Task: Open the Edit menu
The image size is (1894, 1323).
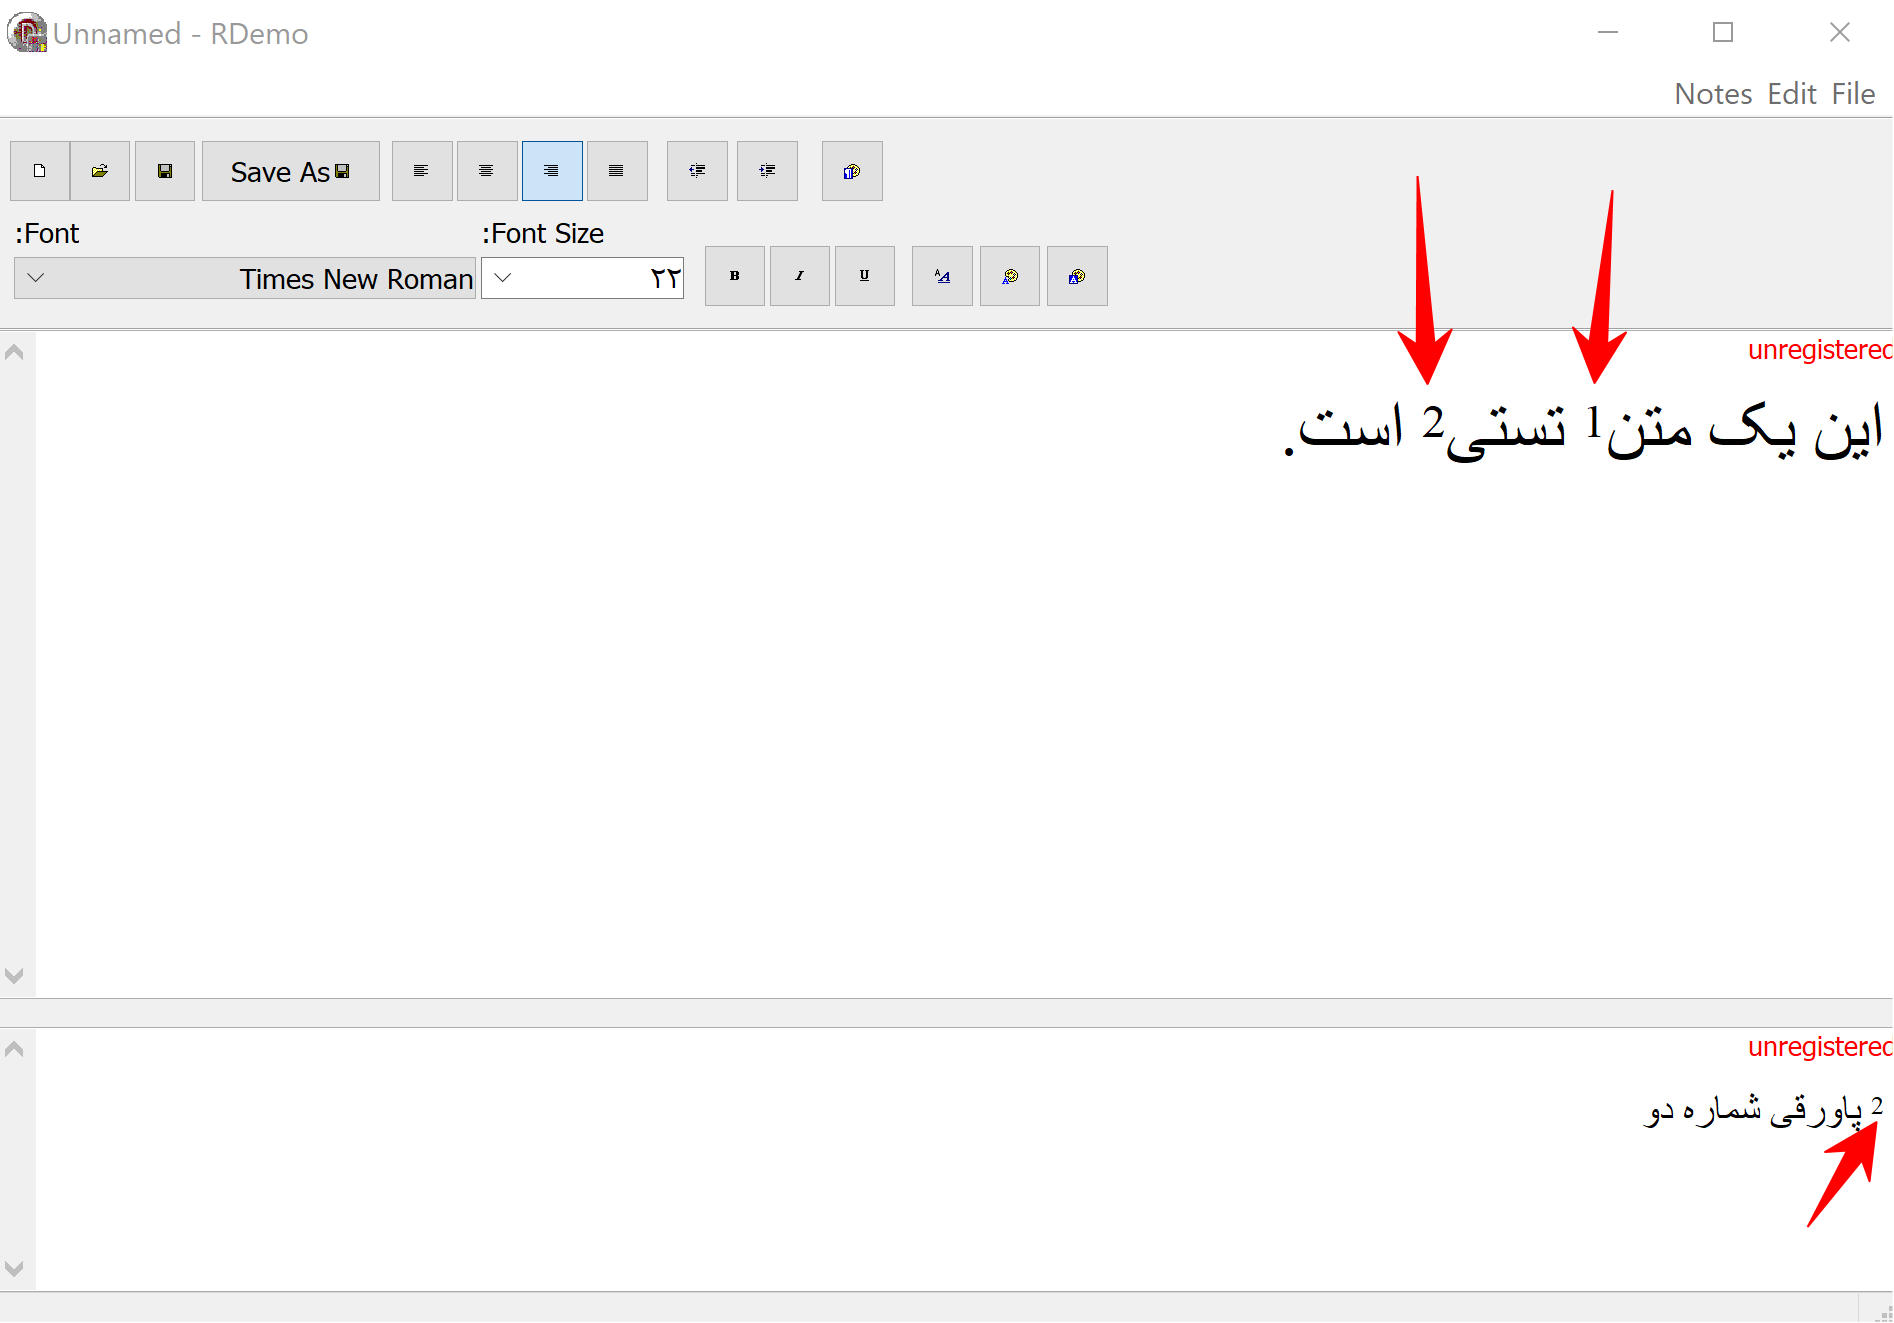Action: tap(1791, 94)
